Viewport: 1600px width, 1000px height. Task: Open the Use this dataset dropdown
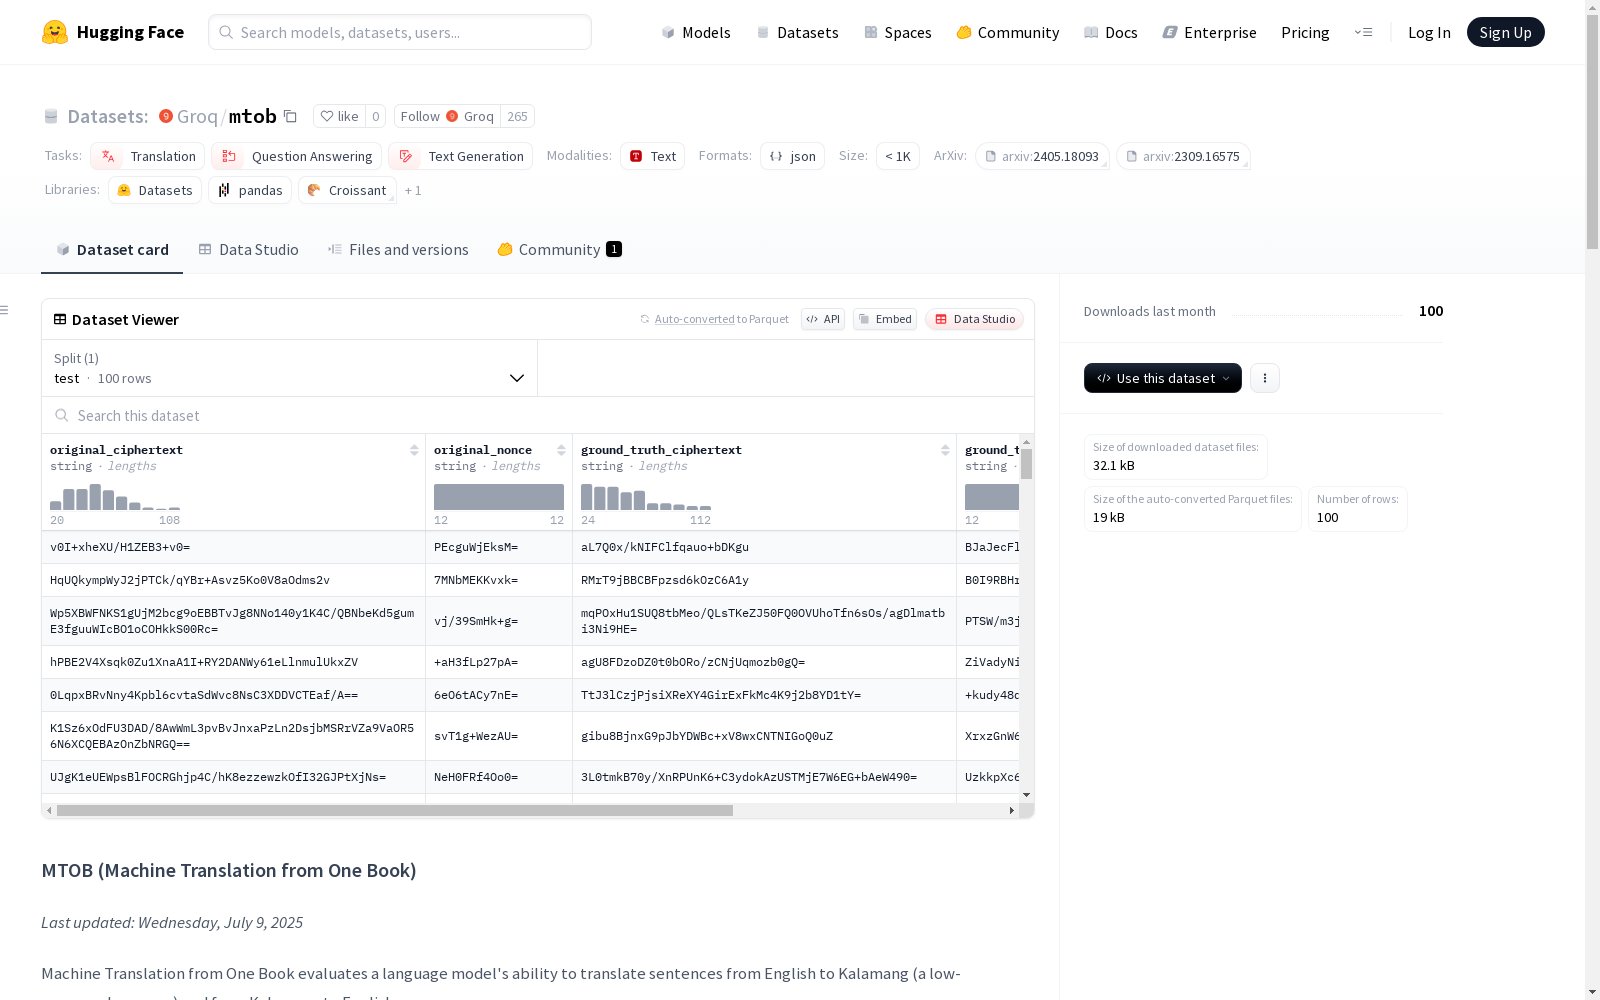tap(1163, 378)
